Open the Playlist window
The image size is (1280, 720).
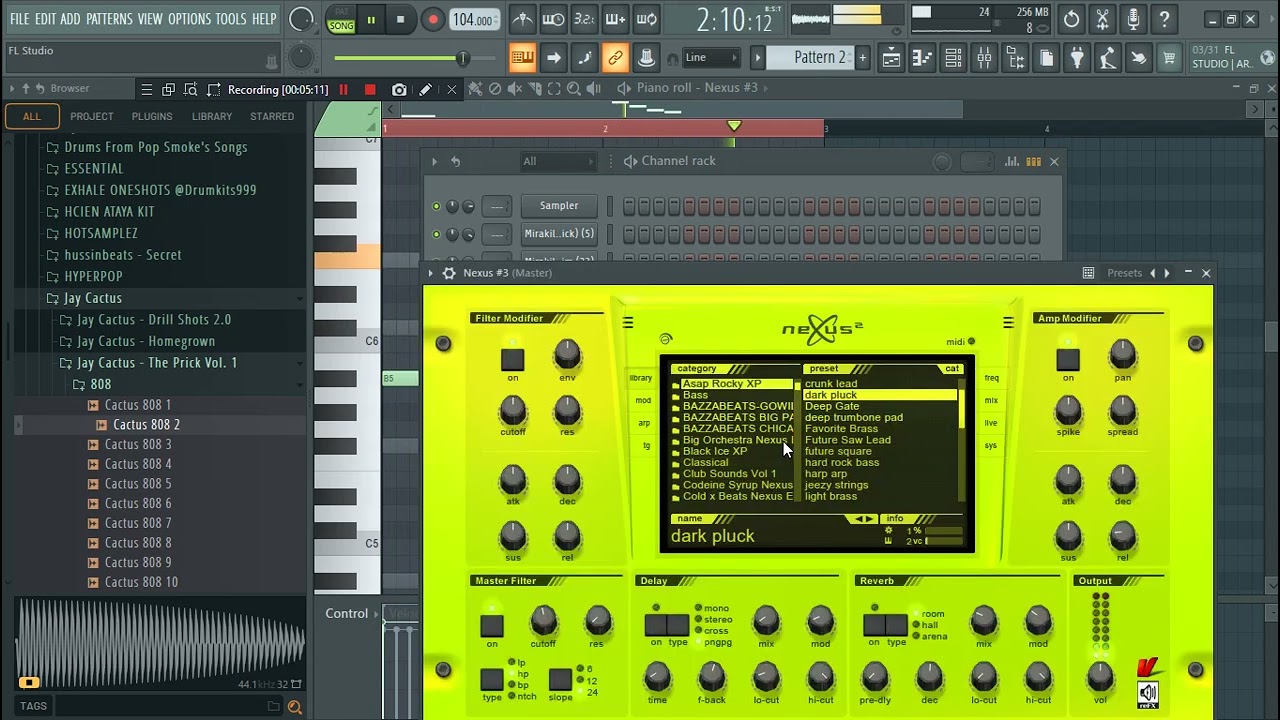(891, 58)
